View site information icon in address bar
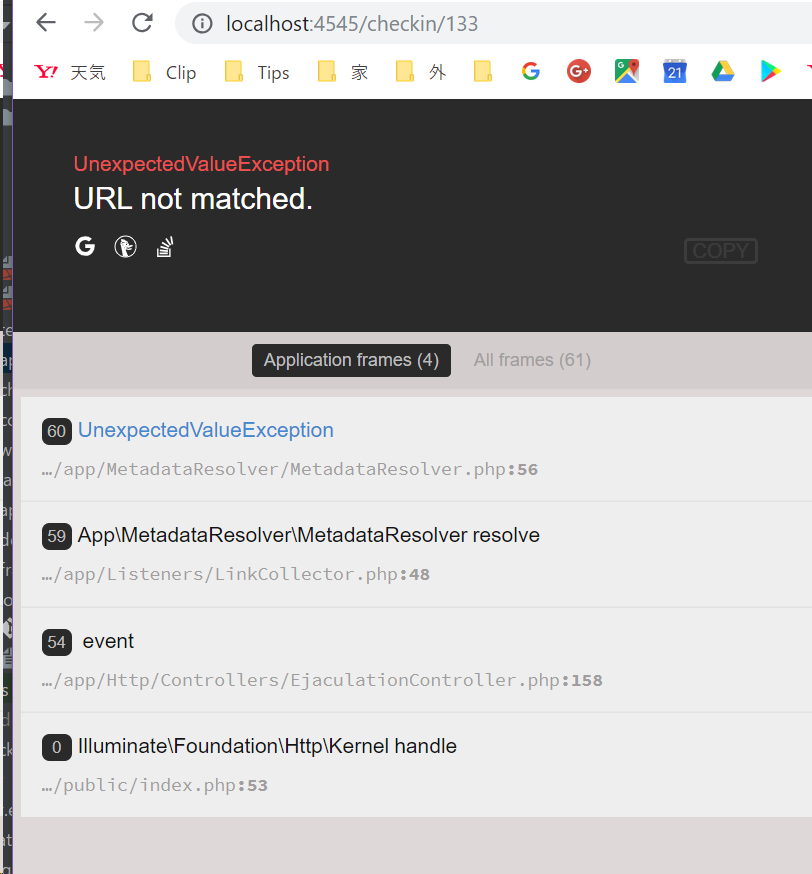Screen dimensions: 812x874 point(203,23)
